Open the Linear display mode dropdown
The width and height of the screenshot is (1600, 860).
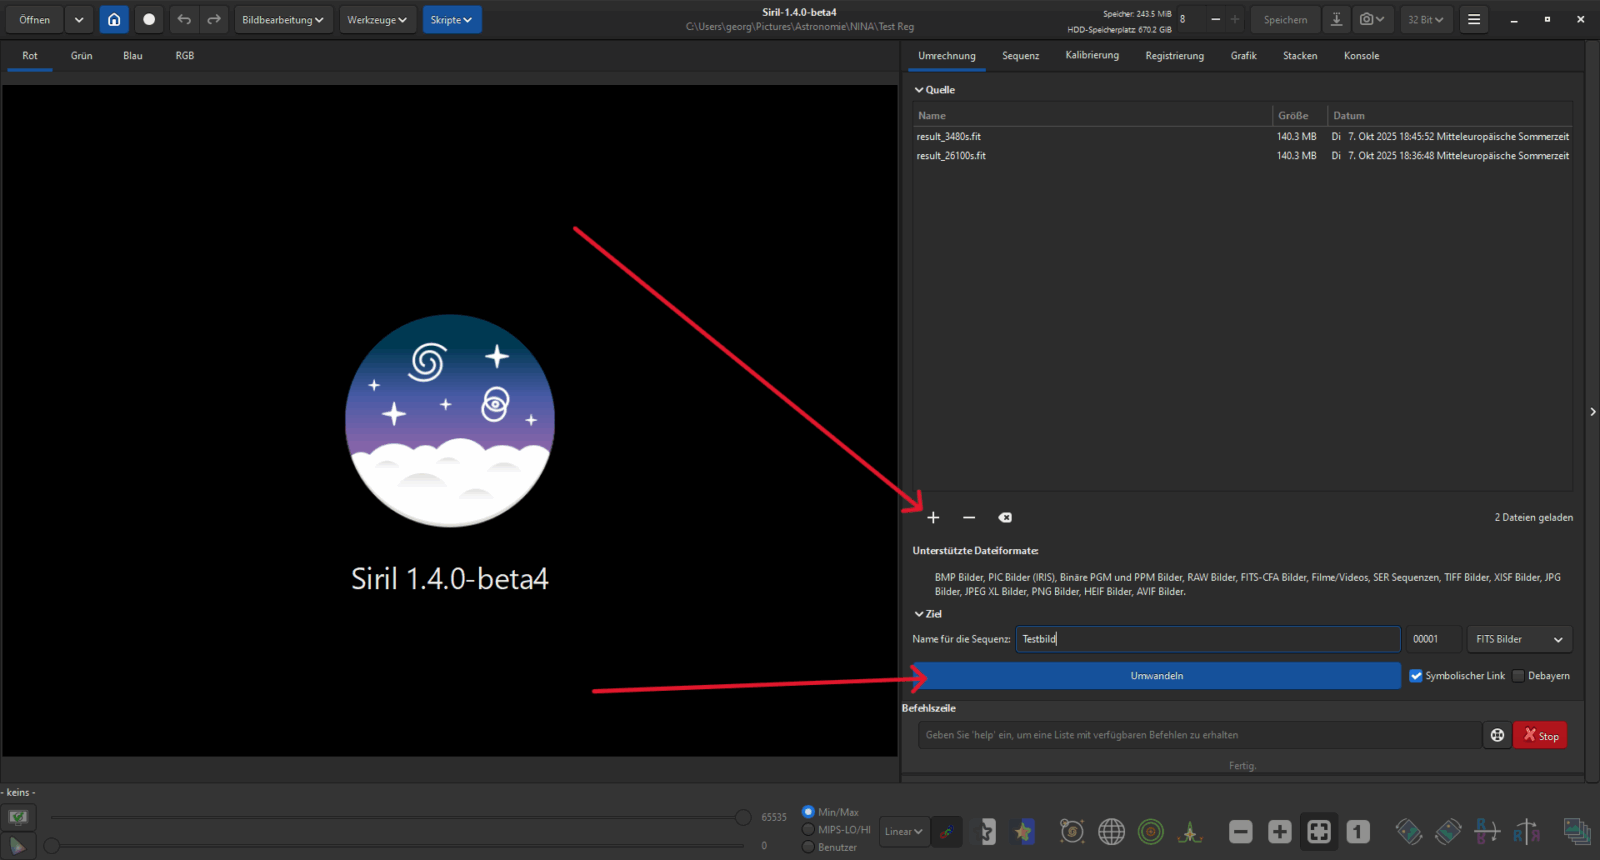[x=903, y=831]
